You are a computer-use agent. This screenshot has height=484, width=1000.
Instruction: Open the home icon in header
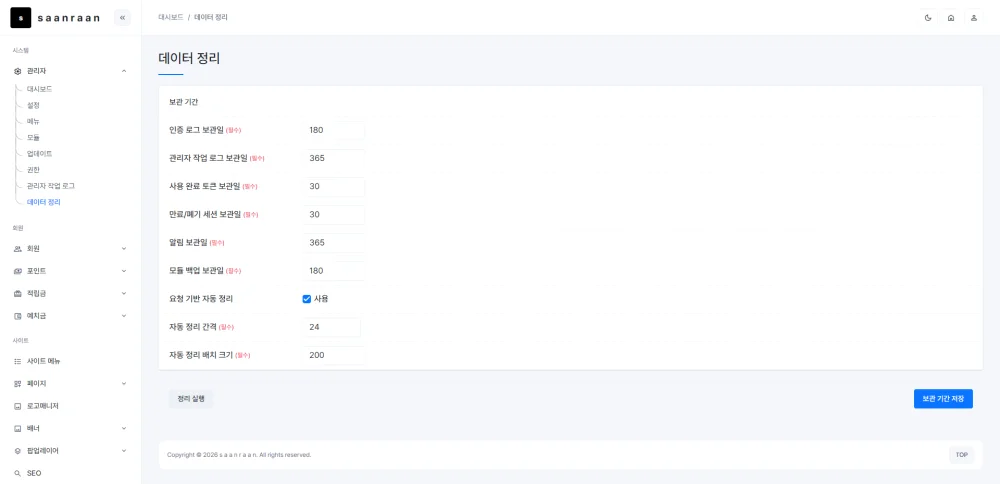tap(951, 18)
